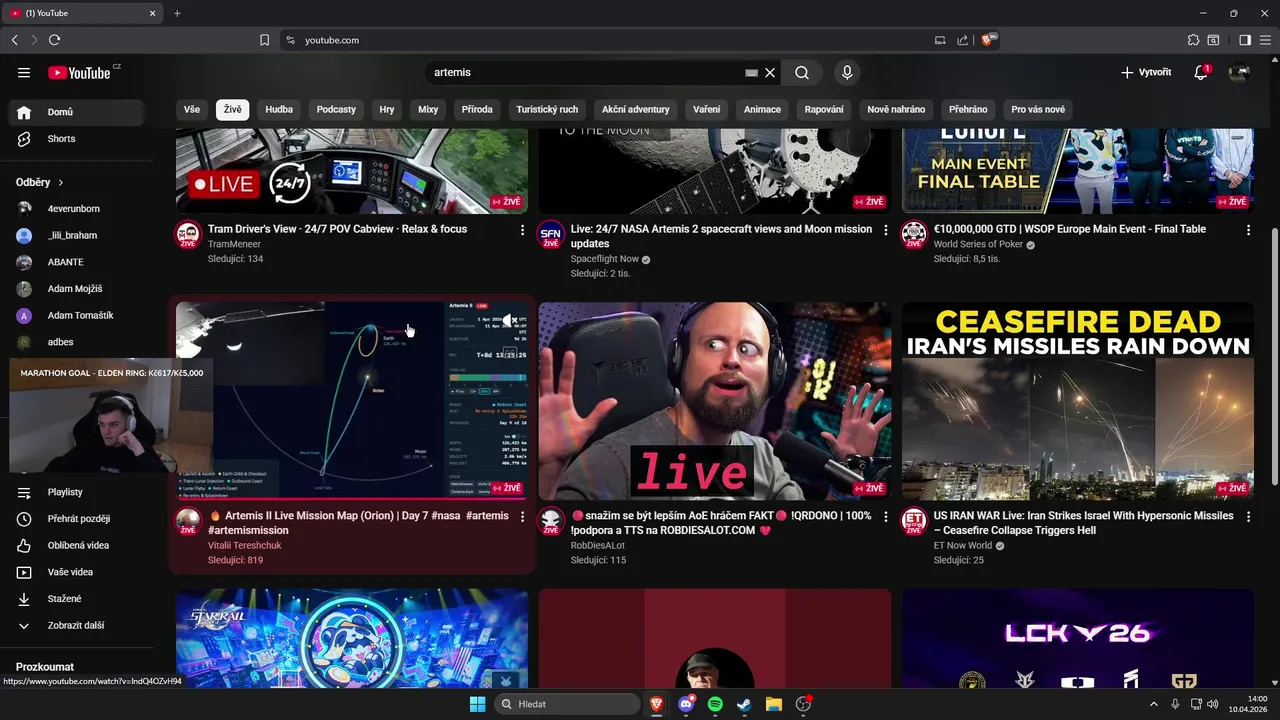Open more options for Spaceflight Now video
Screen dimensions: 1280x720
pos(885,230)
